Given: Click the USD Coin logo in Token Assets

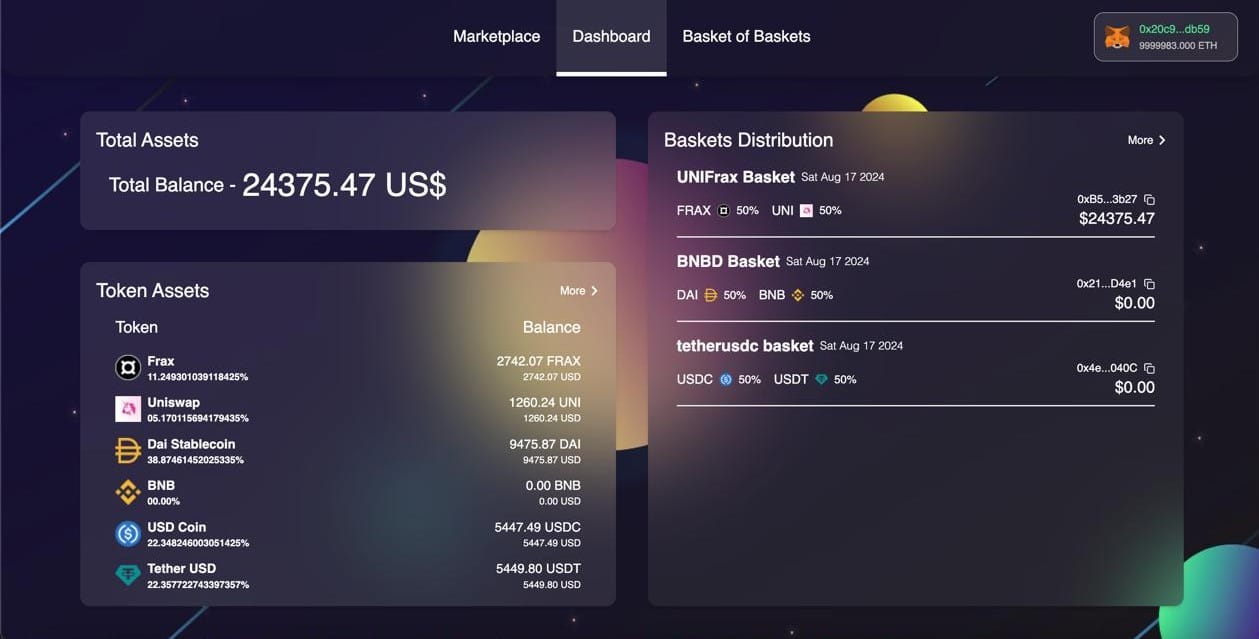Looking at the screenshot, I should pos(128,534).
